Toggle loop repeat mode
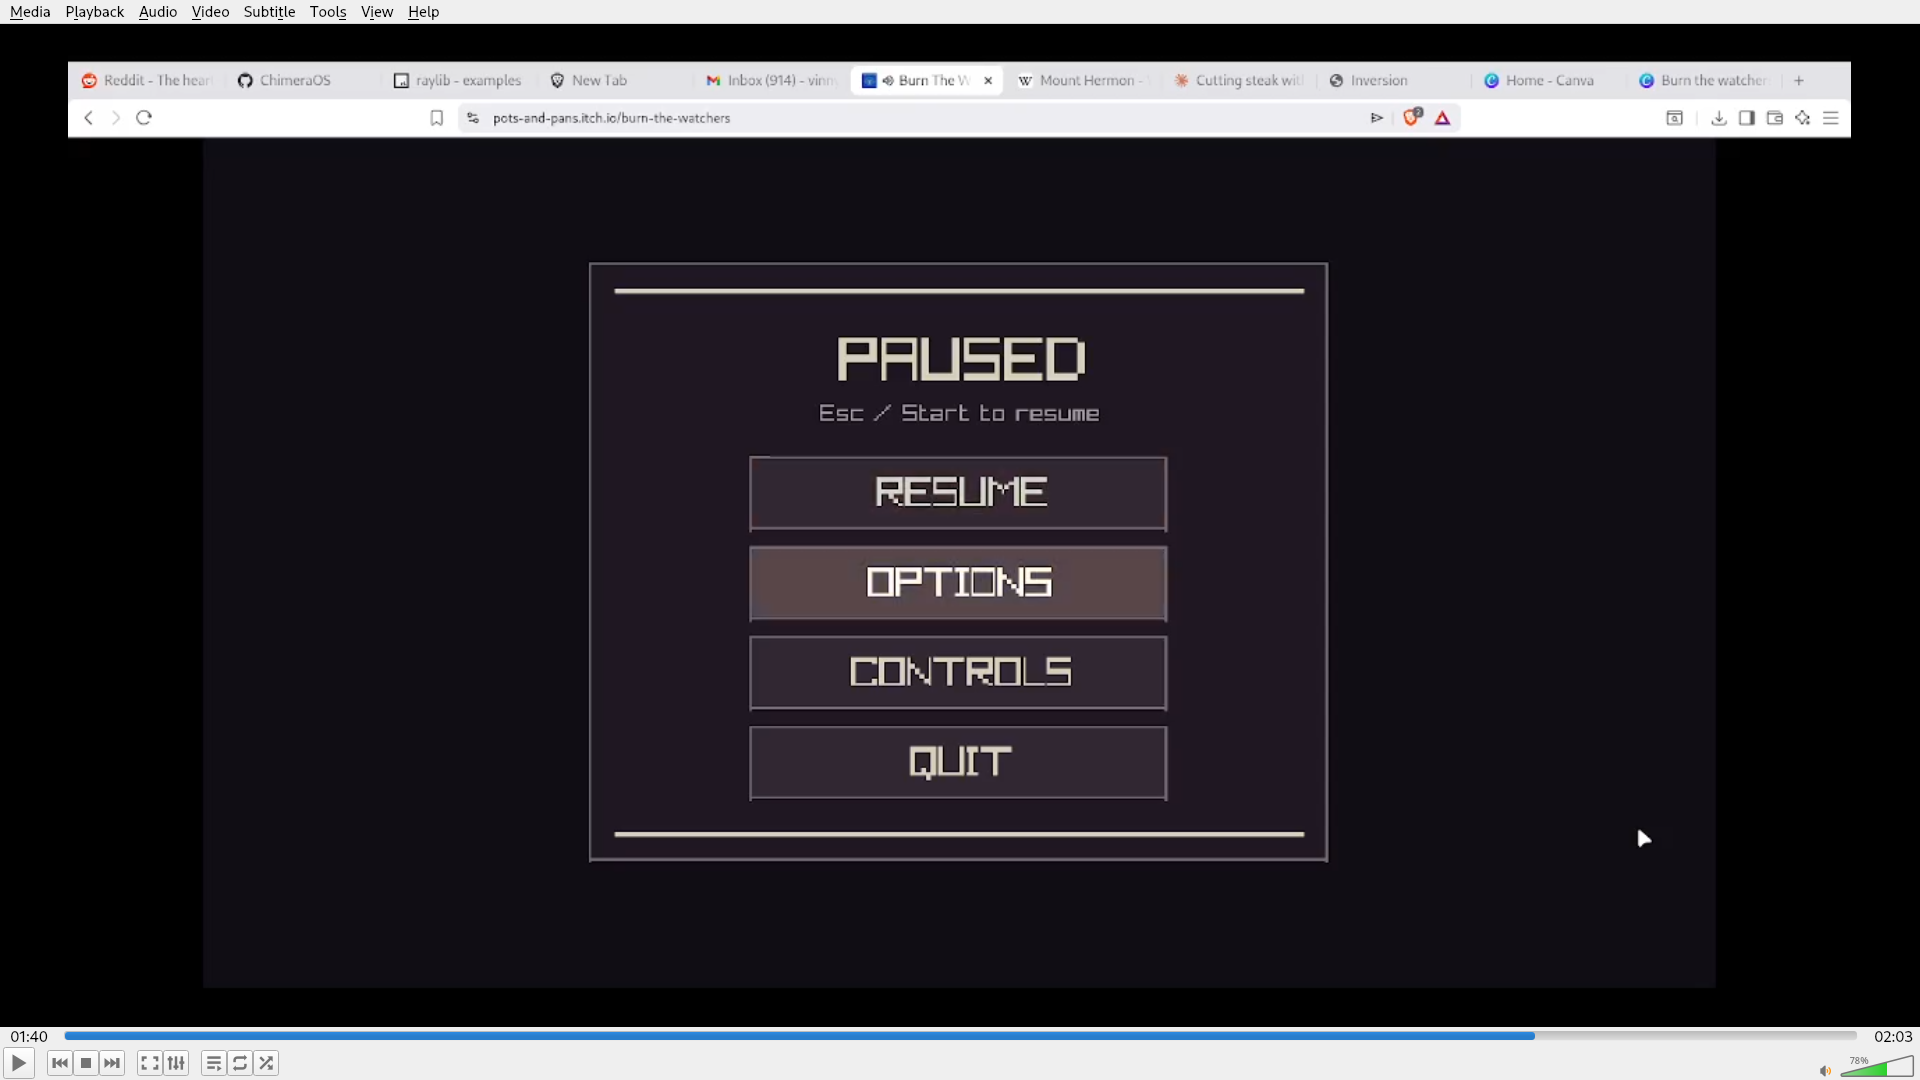Image resolution: width=1920 pixels, height=1080 pixels. (x=240, y=1063)
